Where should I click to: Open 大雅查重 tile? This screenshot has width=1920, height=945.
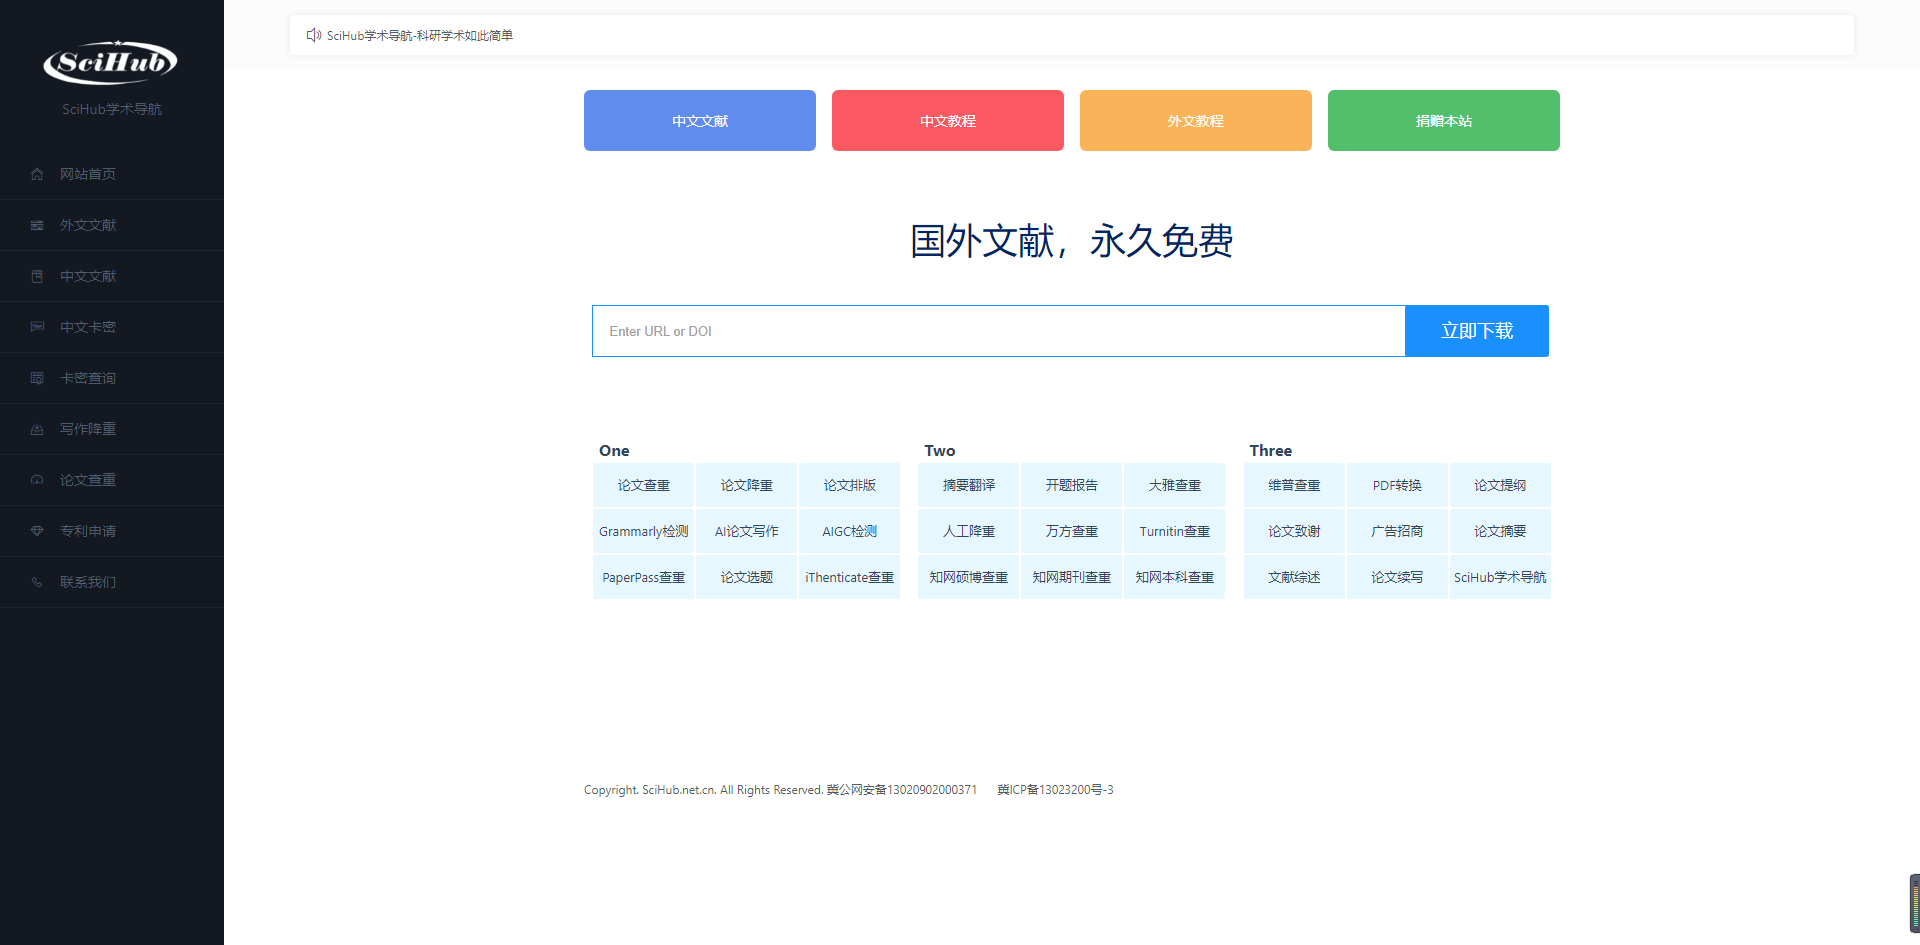coord(1175,485)
